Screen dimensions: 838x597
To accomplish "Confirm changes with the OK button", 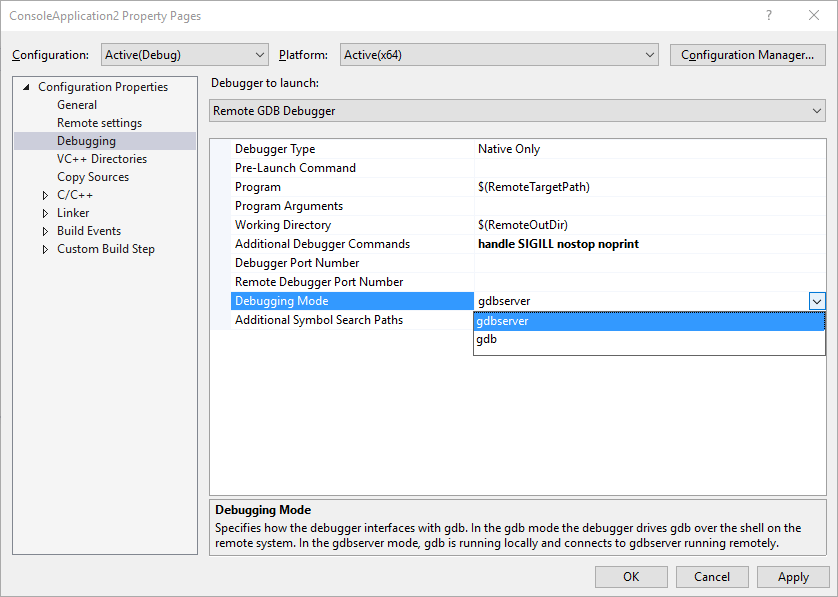I will point(631,576).
